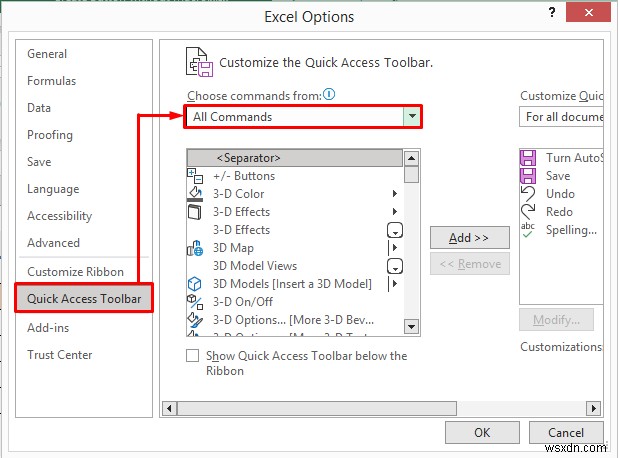Select the Undo entry text in toolbar list
Screen dimensions: 618x458
(x=560, y=194)
